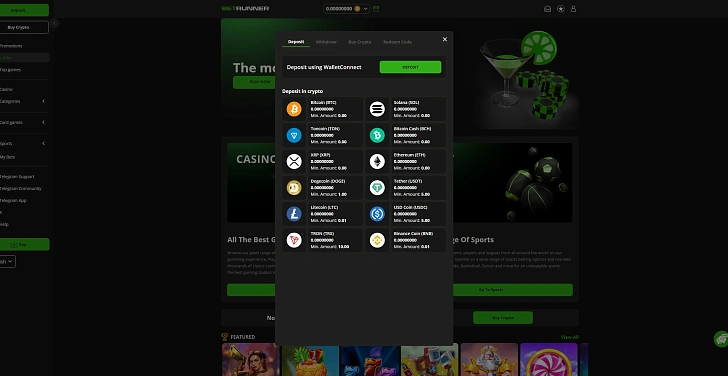The image size is (728, 376).
Task: Click the sidebar Buy Crypto button
Action: pos(23,27)
